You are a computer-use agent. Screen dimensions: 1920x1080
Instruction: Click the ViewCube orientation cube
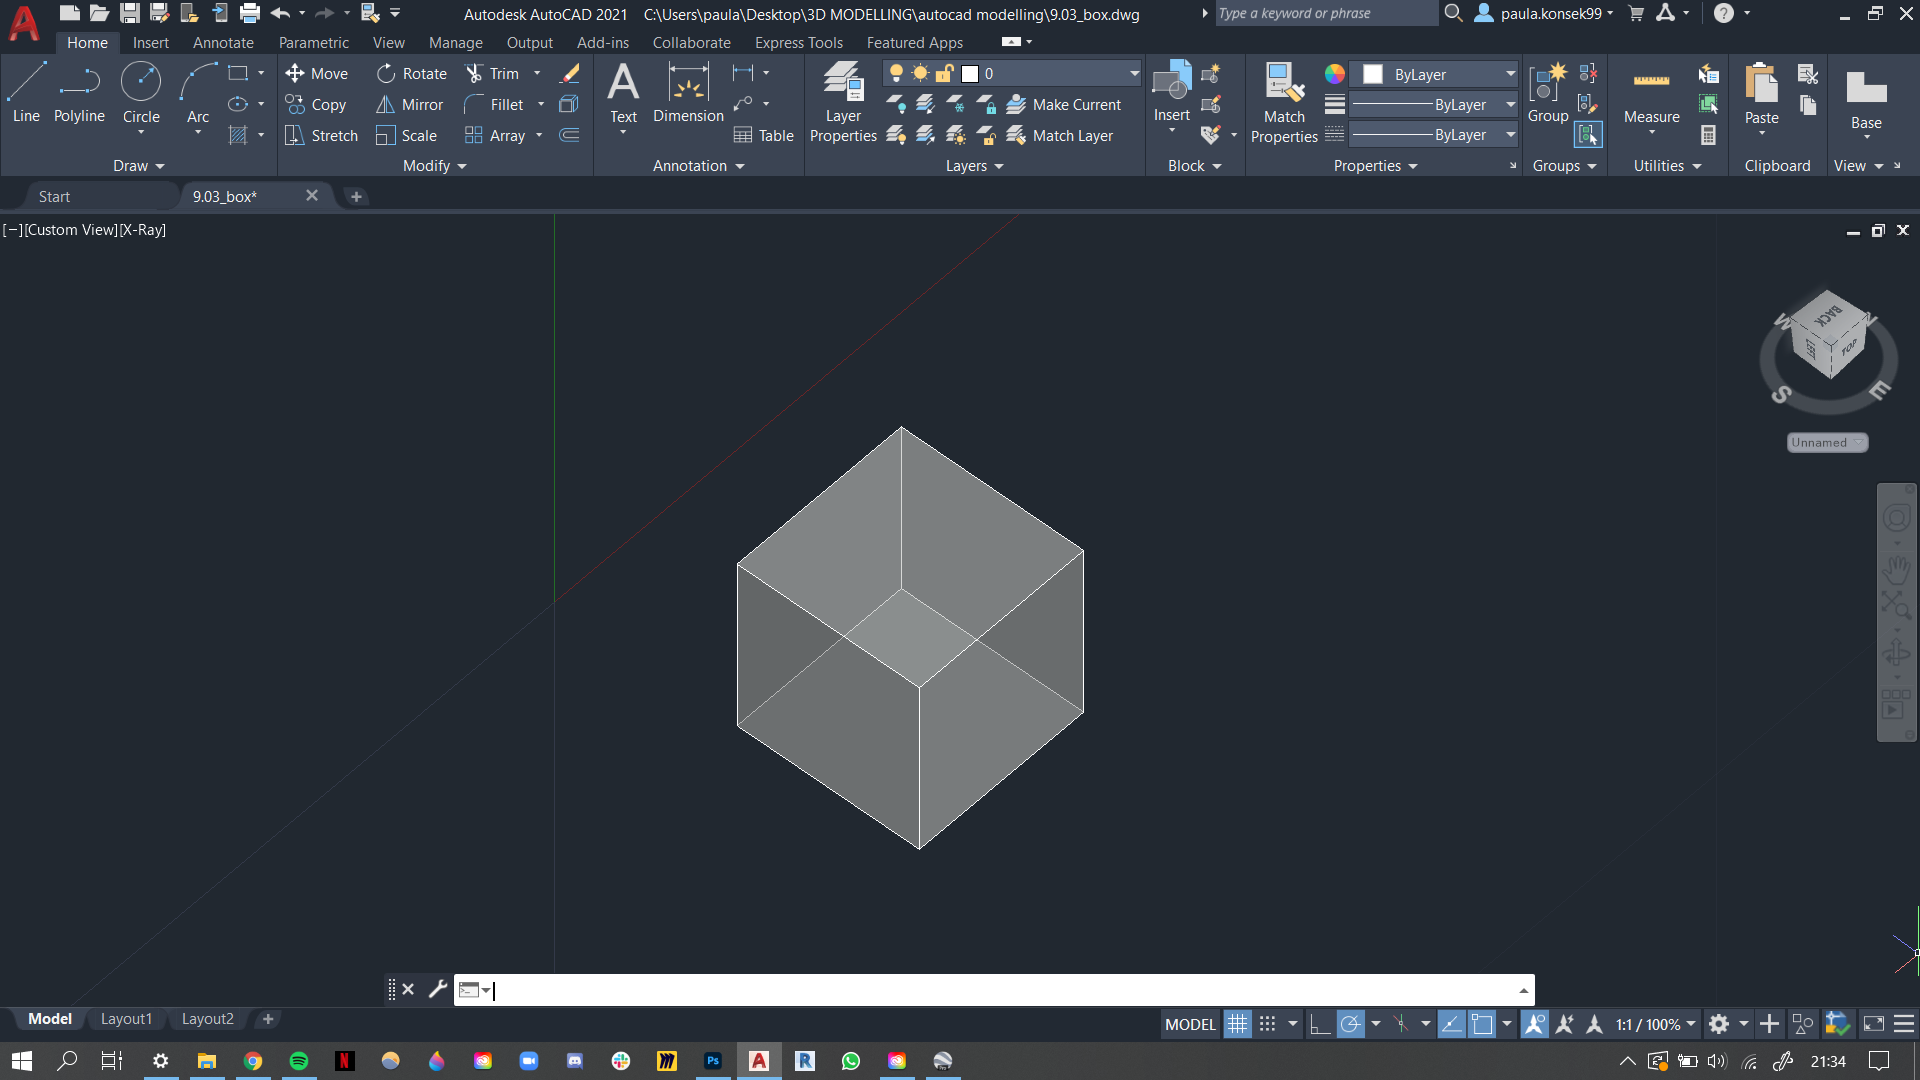point(1829,336)
